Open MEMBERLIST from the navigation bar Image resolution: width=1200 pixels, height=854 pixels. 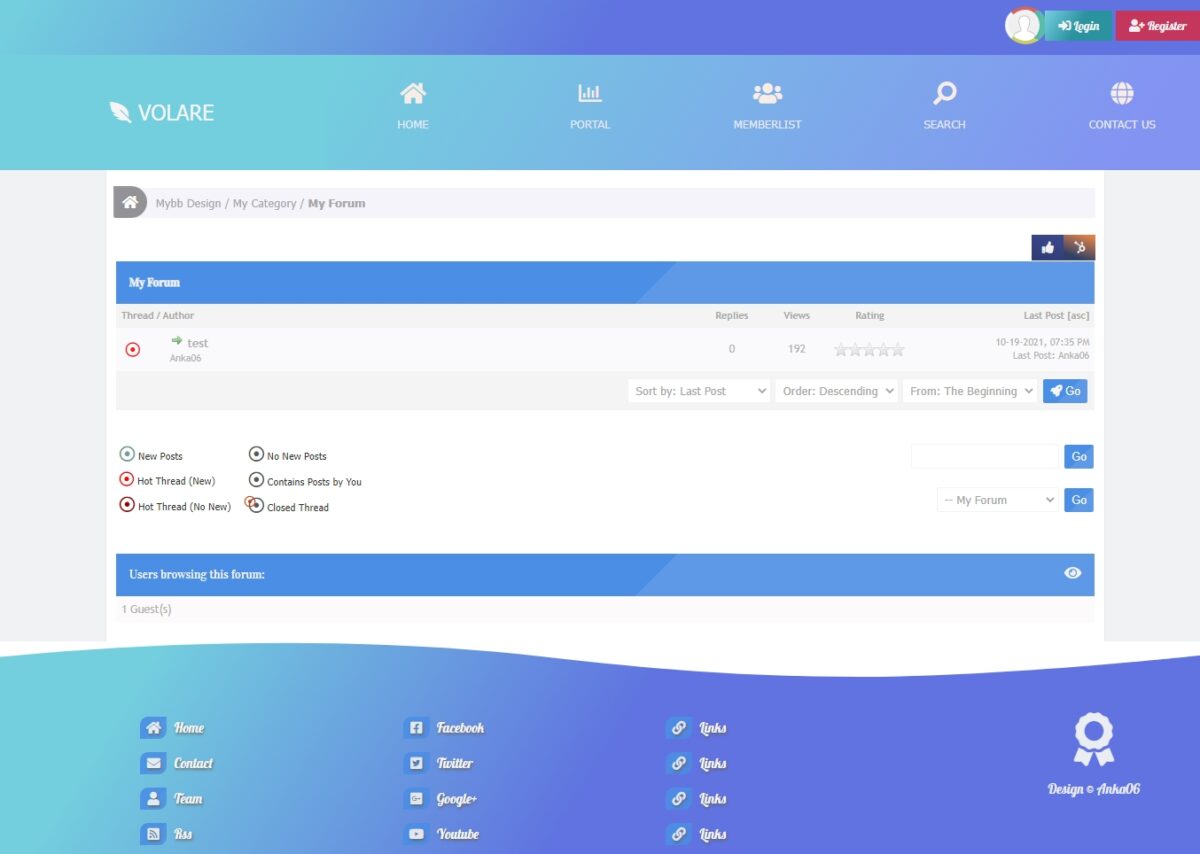click(767, 105)
